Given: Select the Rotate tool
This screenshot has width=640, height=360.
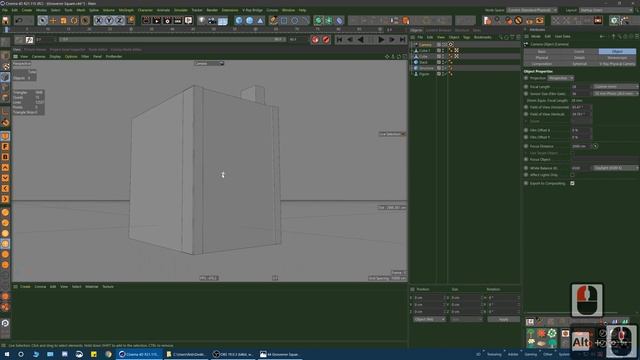Looking at the screenshot, I should click(x=74, y=20).
